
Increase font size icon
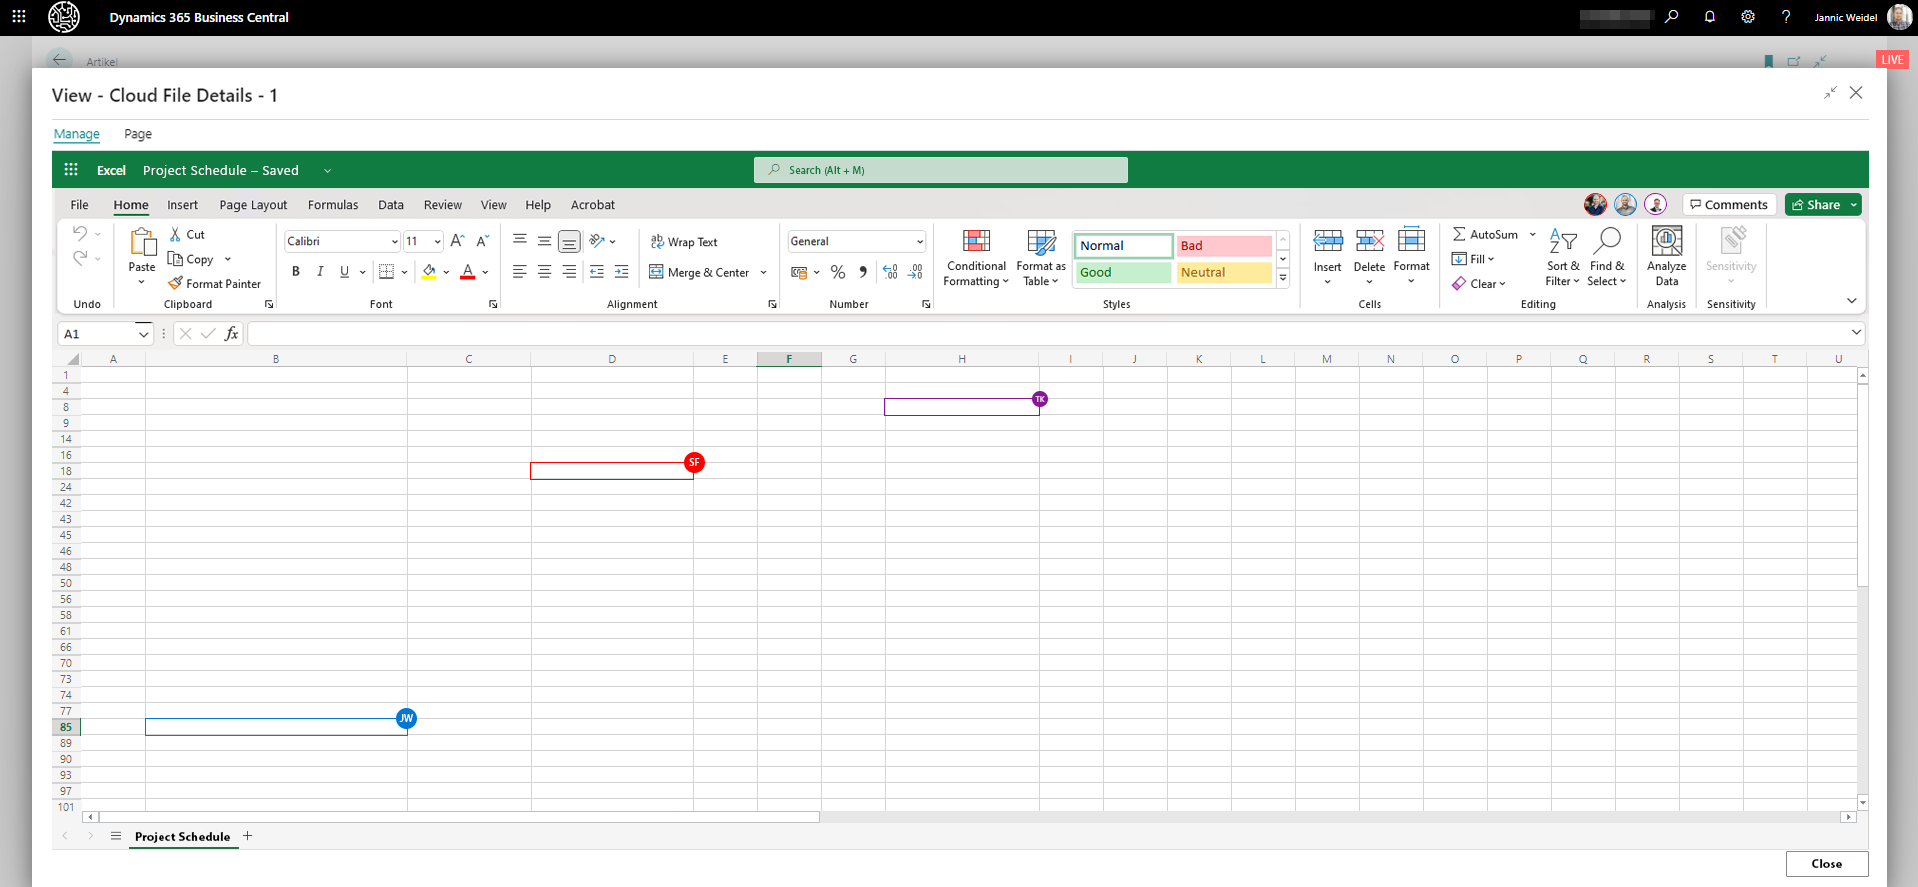tap(457, 241)
